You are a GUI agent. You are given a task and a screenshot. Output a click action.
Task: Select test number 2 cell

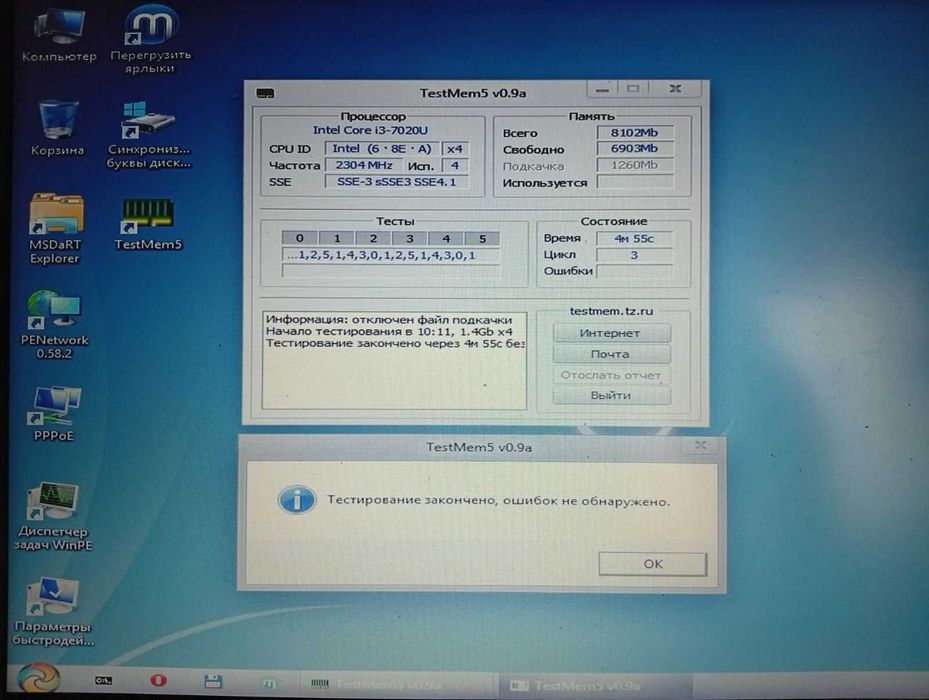pyautogui.click(x=373, y=238)
